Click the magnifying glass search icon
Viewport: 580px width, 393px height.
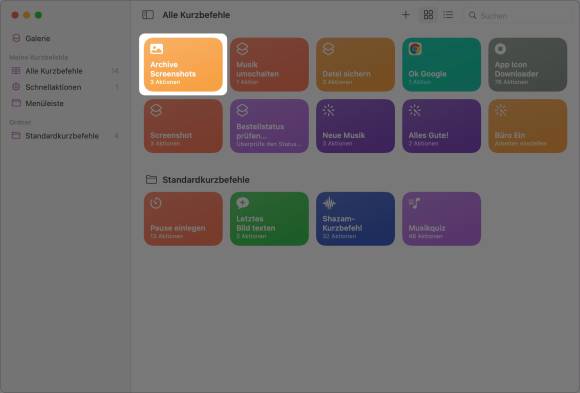(472, 15)
